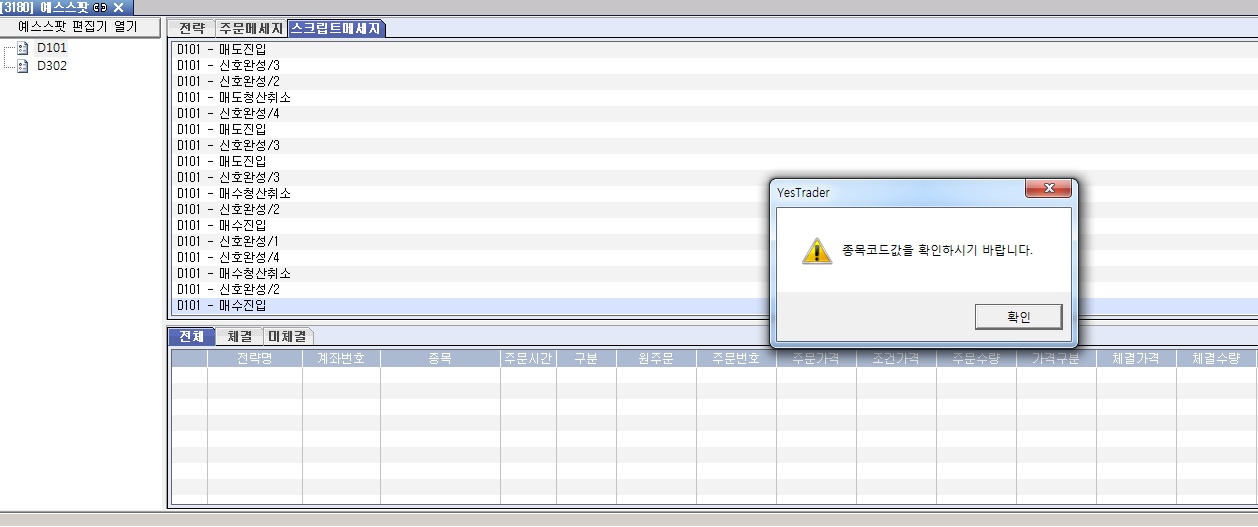The height and width of the screenshot is (527, 1258).
Task: Select D101 in the strategy tree
Action: coord(52,48)
